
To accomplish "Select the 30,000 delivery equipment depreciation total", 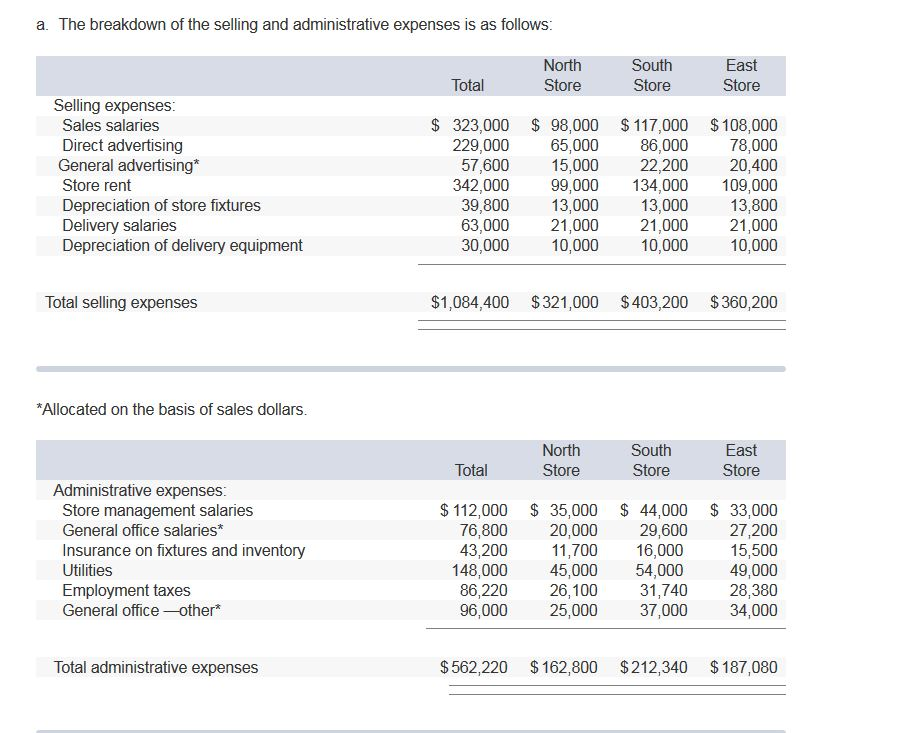I will point(485,246).
